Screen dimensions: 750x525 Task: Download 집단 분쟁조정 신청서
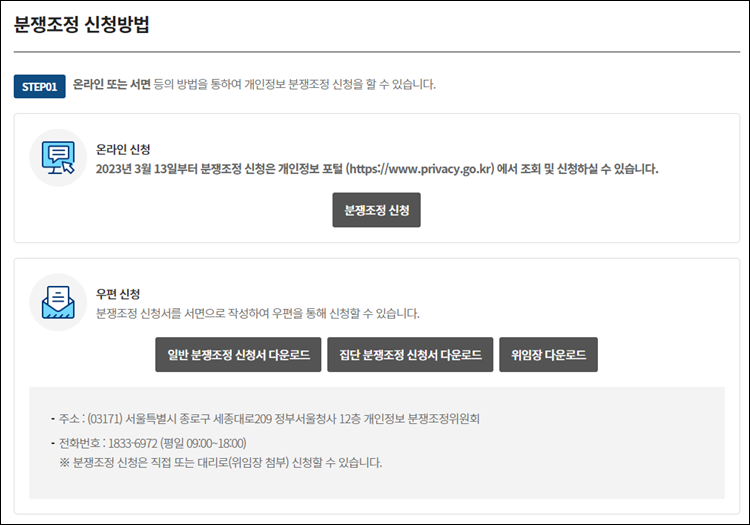click(x=410, y=354)
